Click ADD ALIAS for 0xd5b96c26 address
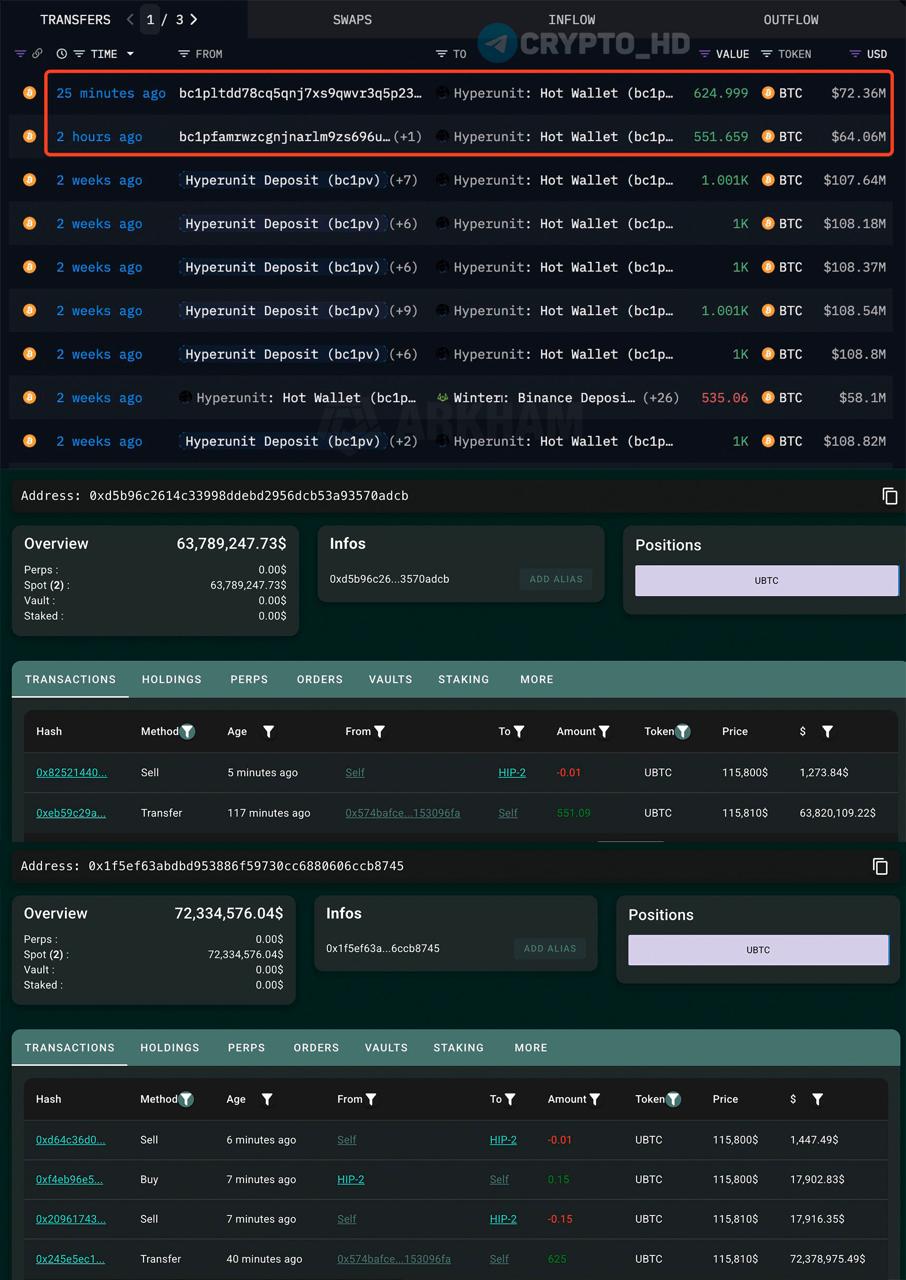 556,579
